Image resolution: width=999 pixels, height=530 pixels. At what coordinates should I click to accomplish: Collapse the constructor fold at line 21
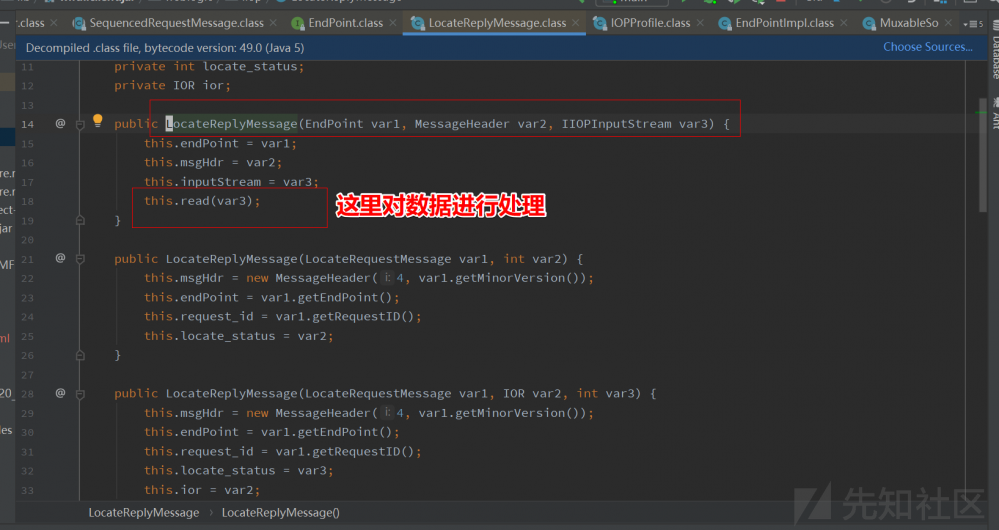[x=80, y=259]
